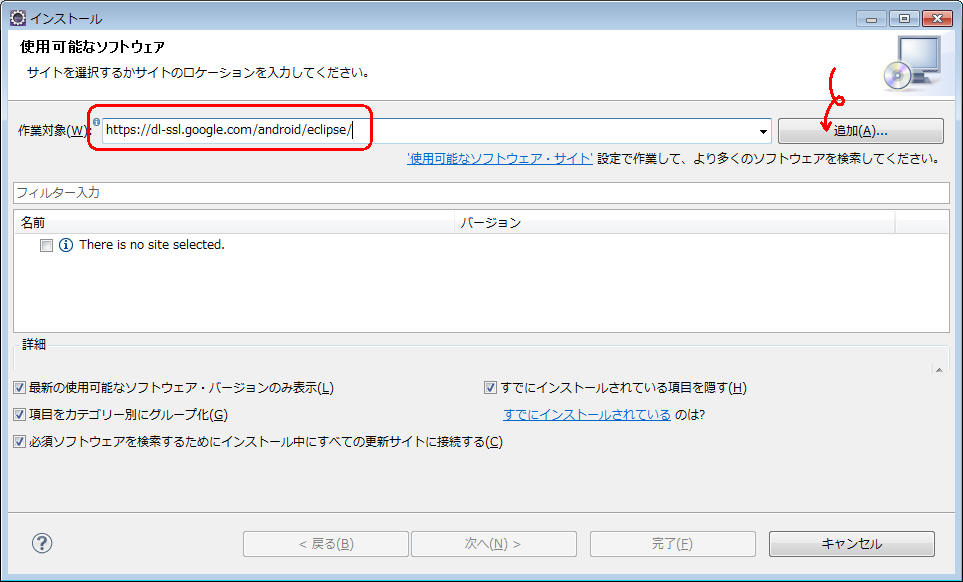Toggle hide already installed items checkbox
This screenshot has height=582, width=963.
pyautogui.click(x=490, y=388)
